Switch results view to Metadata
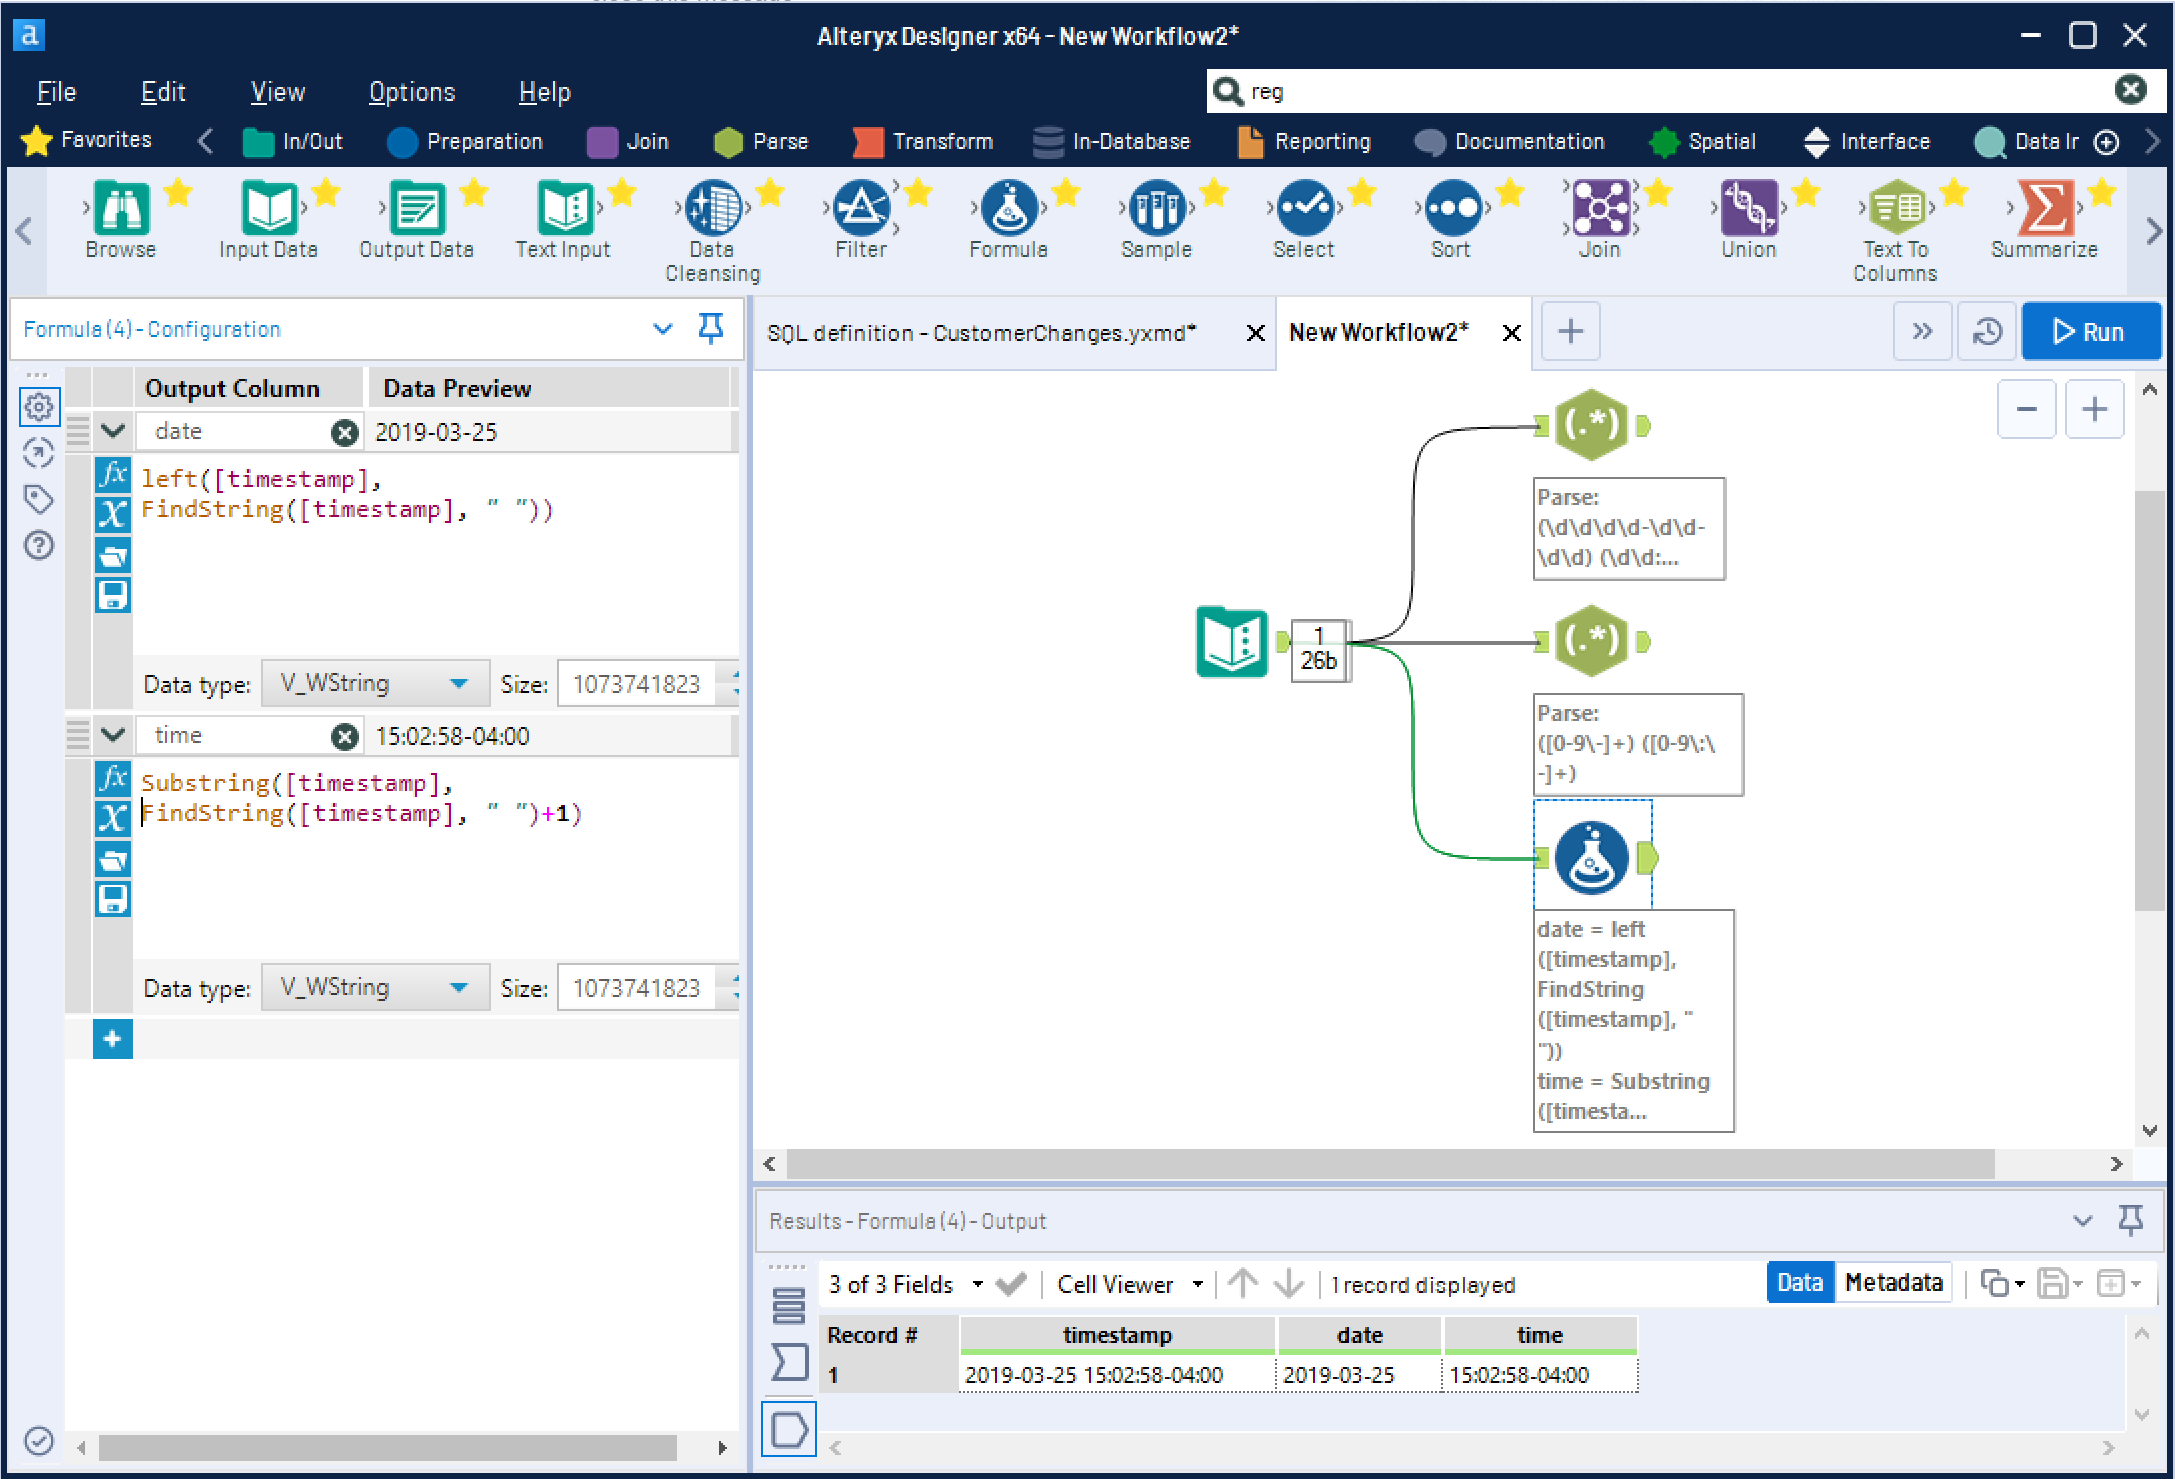 (x=1893, y=1283)
